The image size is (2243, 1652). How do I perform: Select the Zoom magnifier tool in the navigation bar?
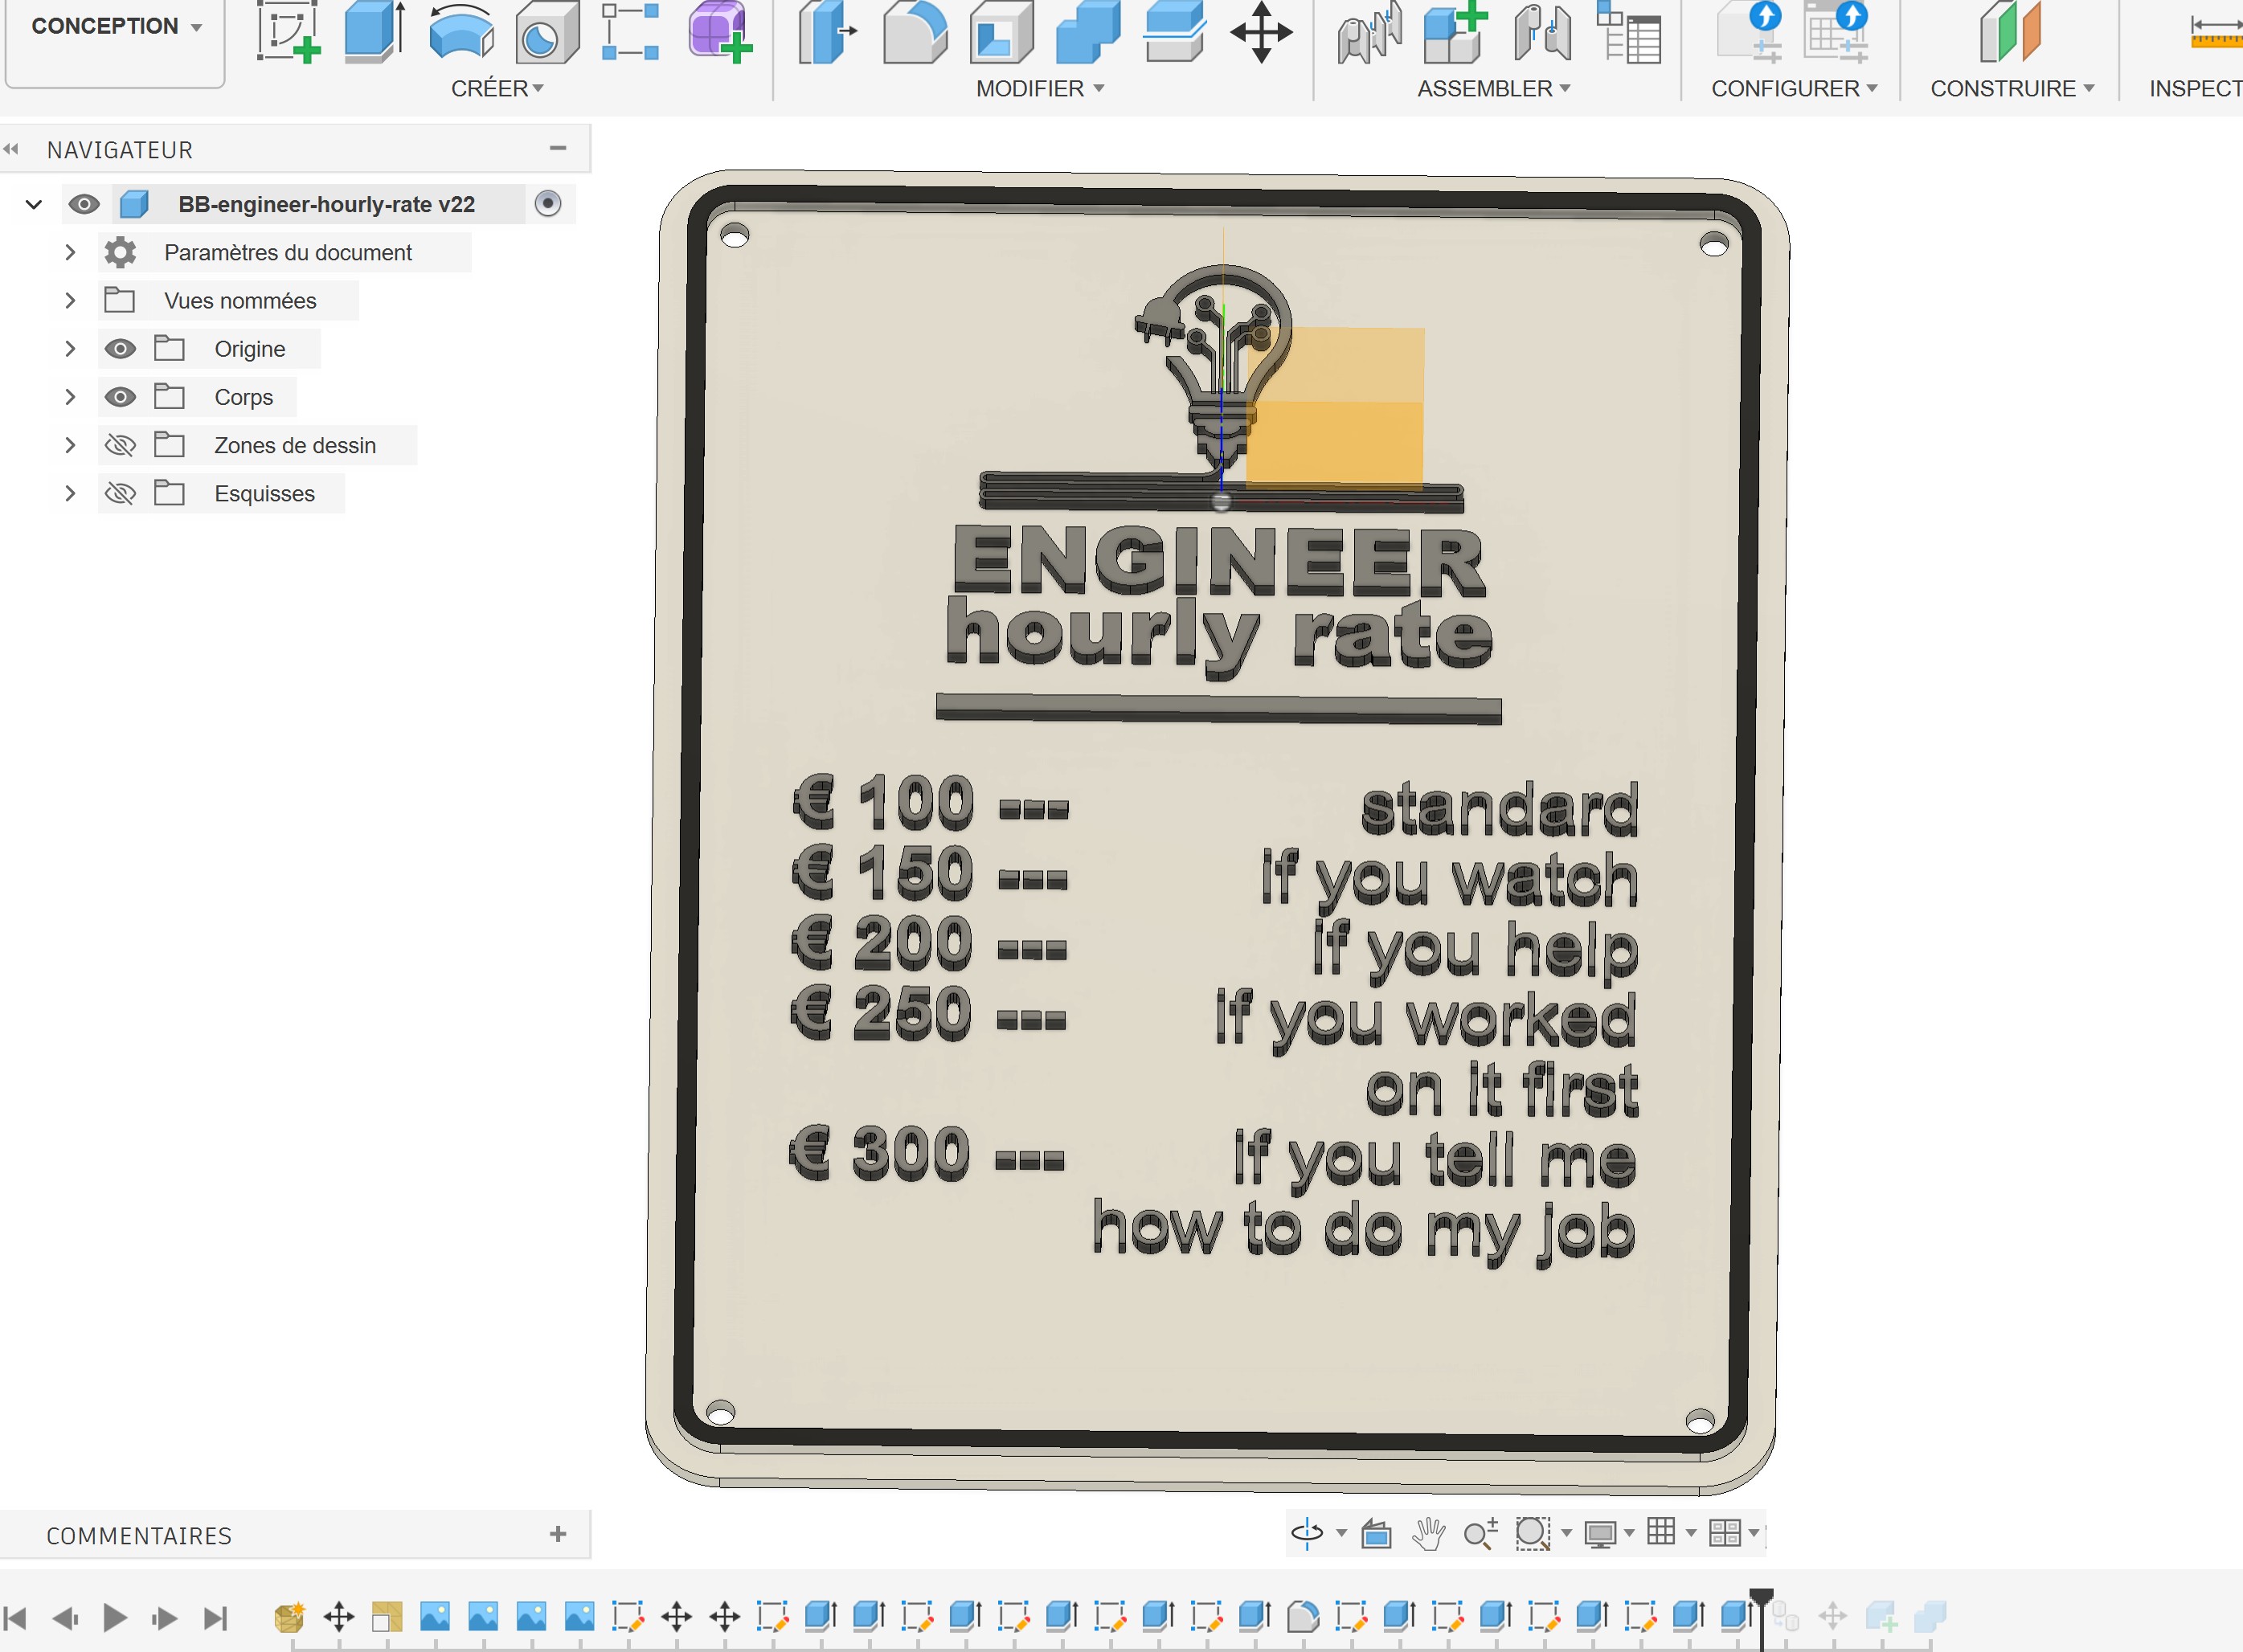point(1480,1533)
